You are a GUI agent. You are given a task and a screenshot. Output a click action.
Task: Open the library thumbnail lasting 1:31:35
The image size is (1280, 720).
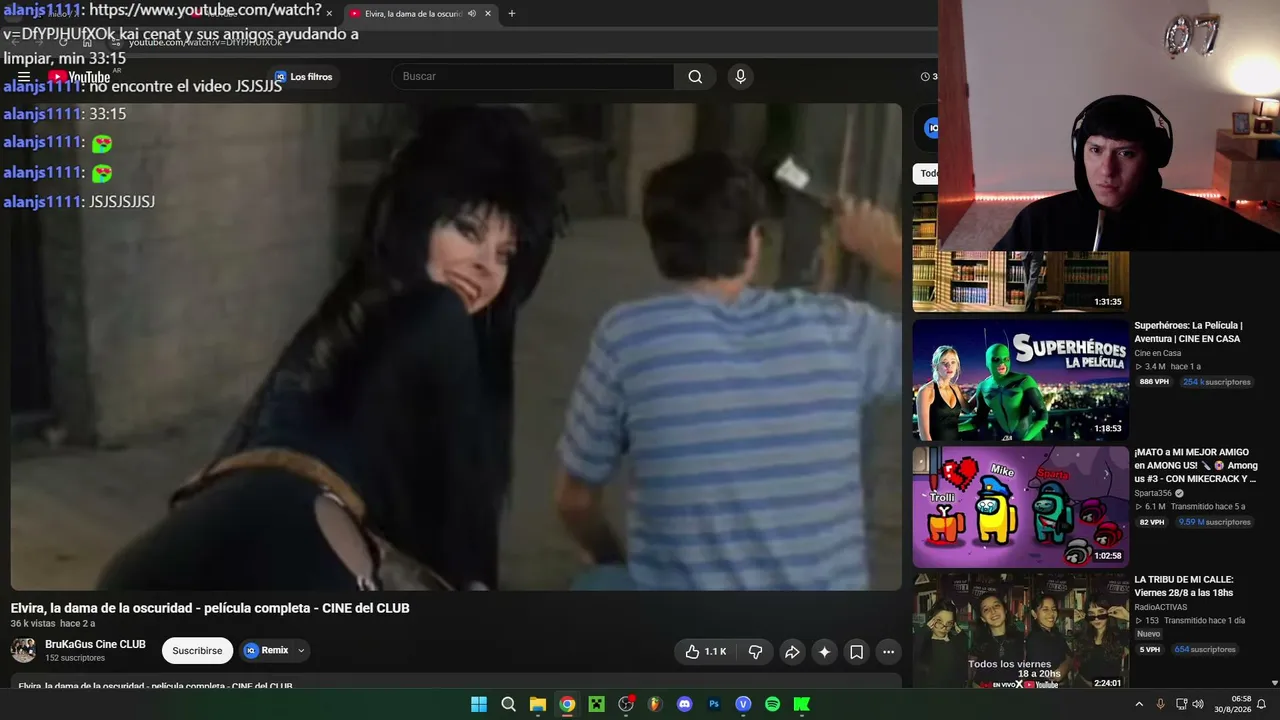pyautogui.click(x=1020, y=281)
